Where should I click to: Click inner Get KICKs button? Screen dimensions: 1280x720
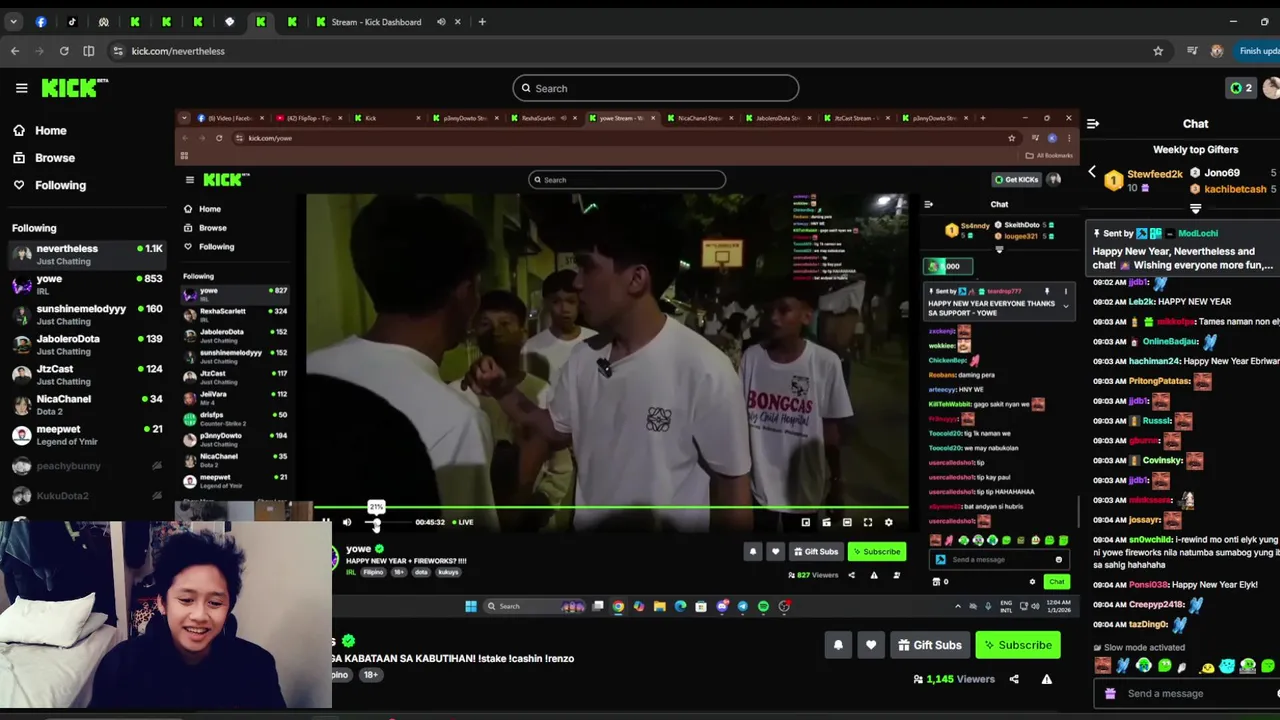coord(1016,180)
